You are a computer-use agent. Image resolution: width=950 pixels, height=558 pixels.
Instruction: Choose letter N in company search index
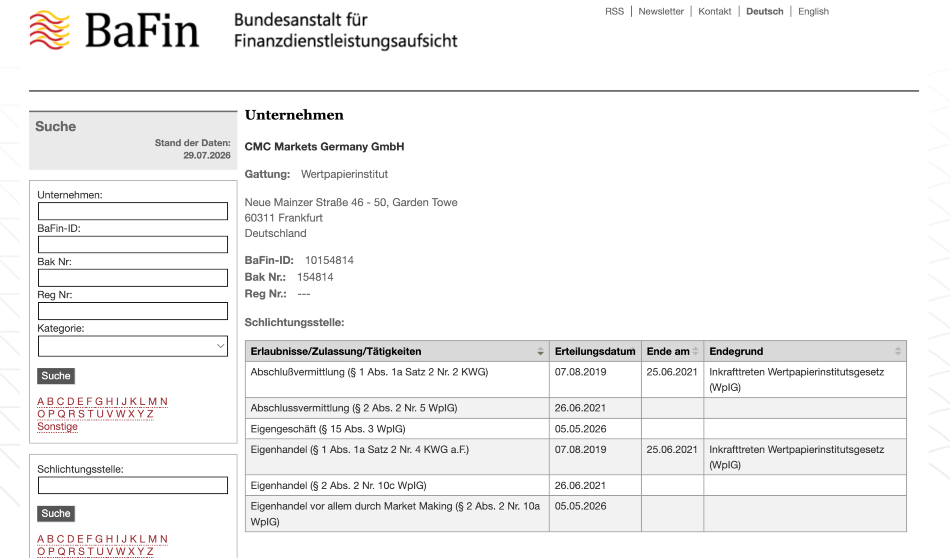click(x=164, y=402)
